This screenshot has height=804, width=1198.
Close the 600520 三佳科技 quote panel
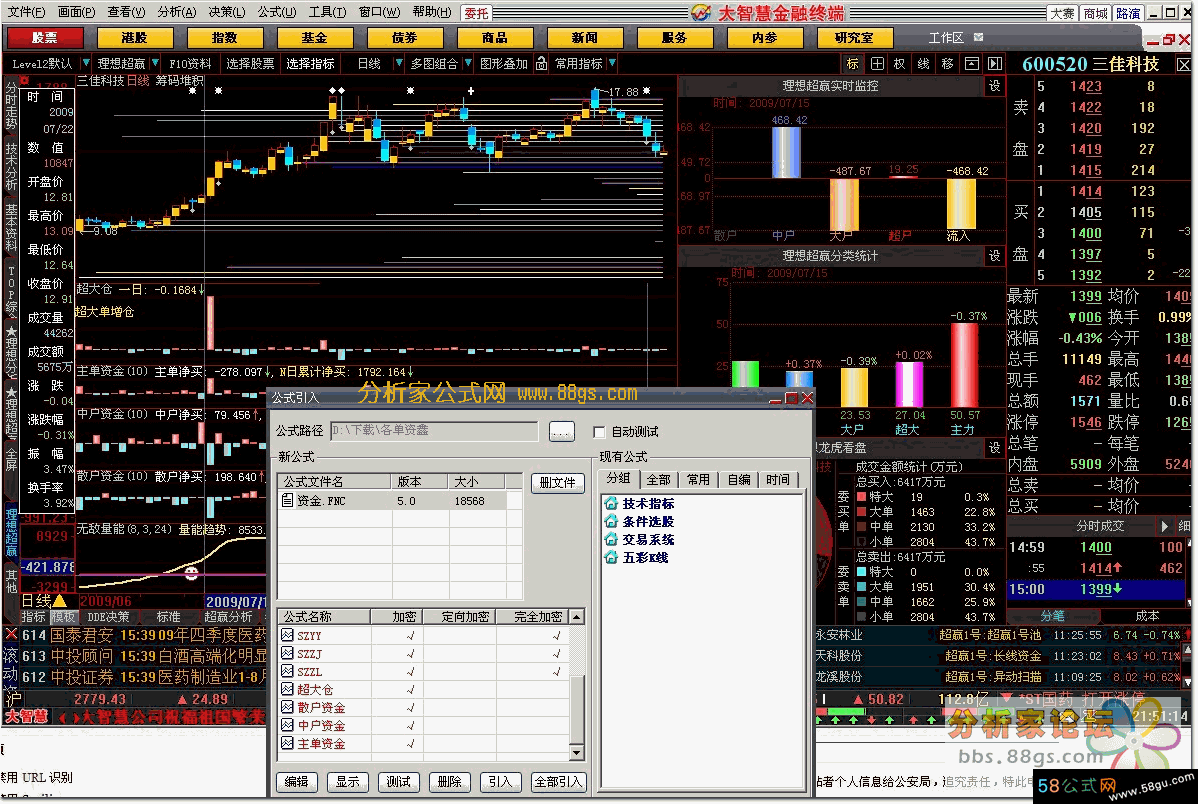1183,65
